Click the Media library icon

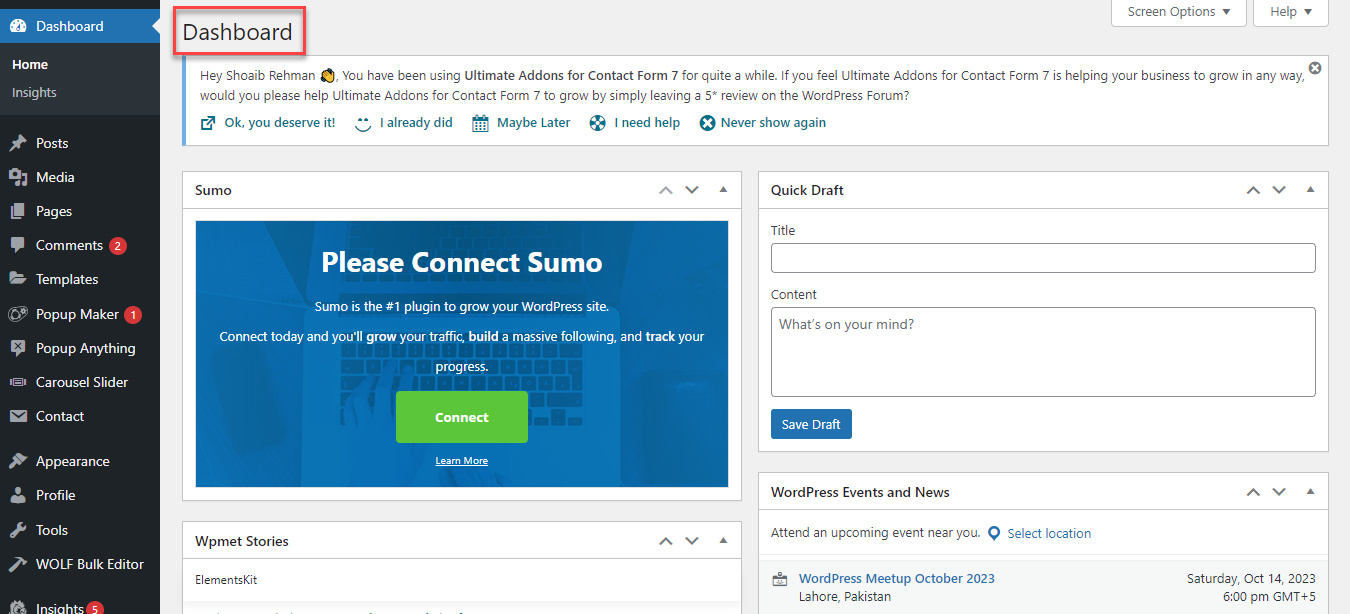18,177
